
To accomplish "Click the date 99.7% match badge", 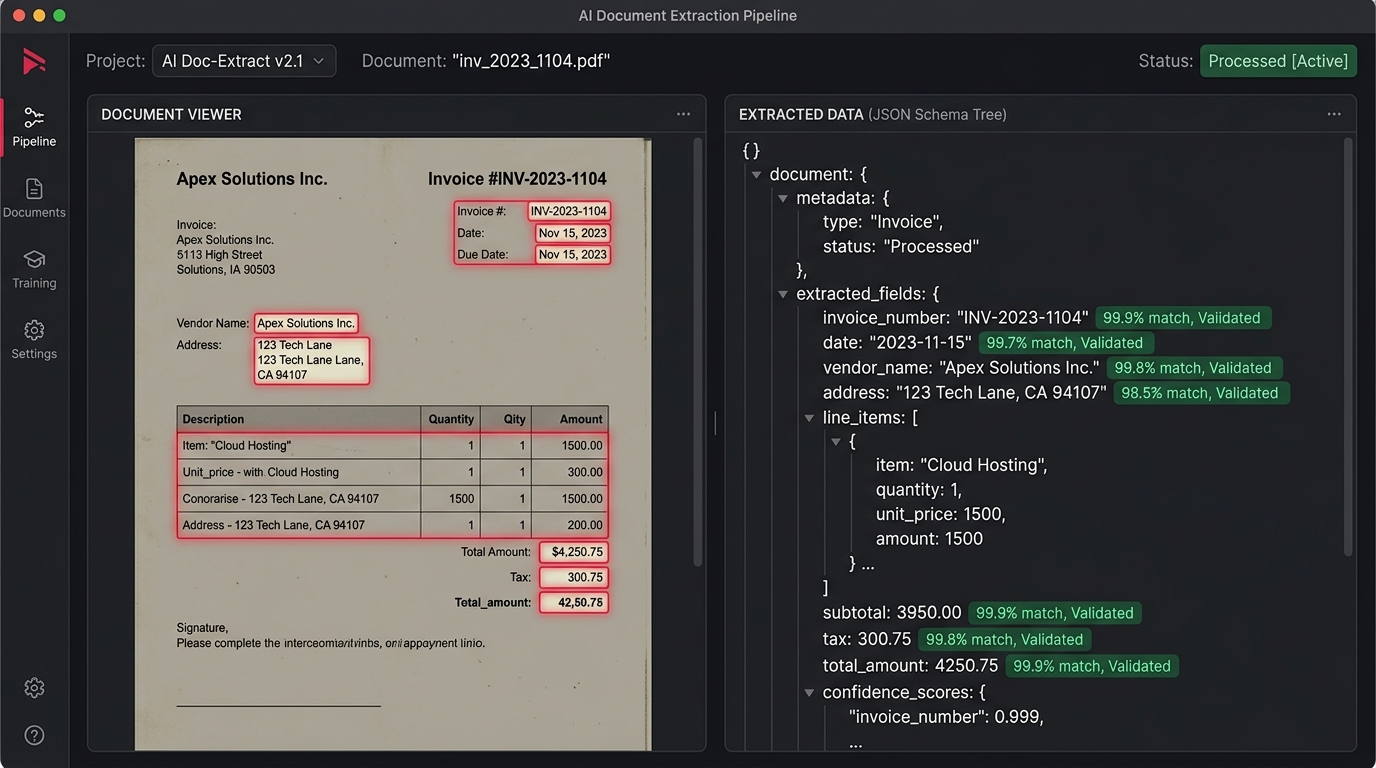I will tap(1064, 343).
